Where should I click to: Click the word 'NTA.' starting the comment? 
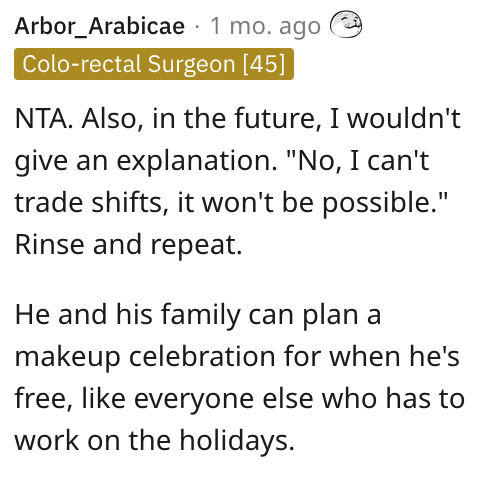[x=44, y=118]
